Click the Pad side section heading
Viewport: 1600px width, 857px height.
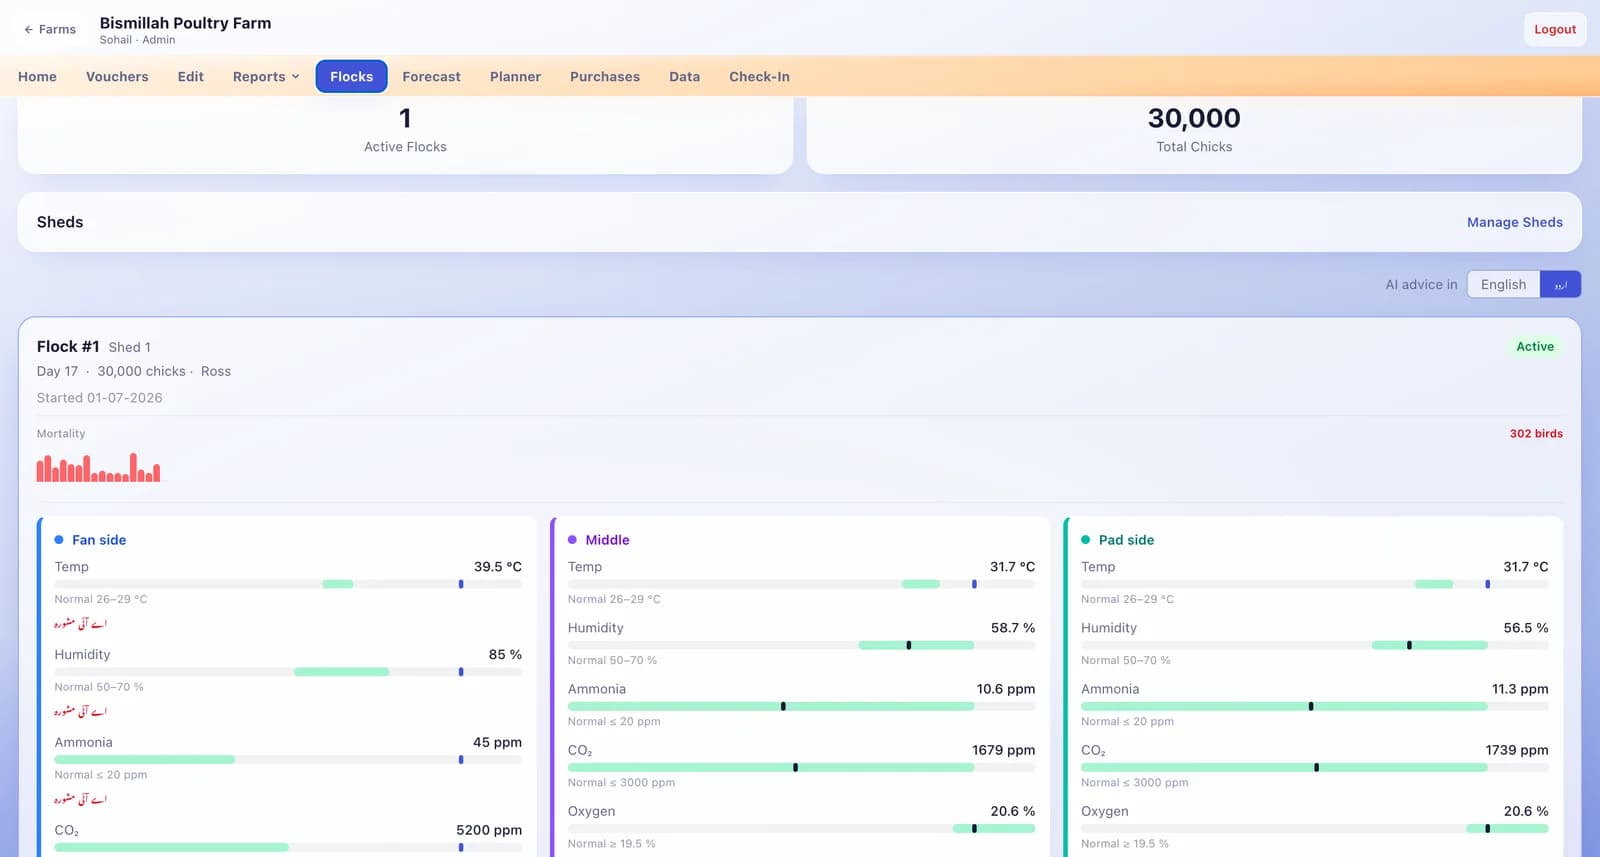coord(1126,540)
